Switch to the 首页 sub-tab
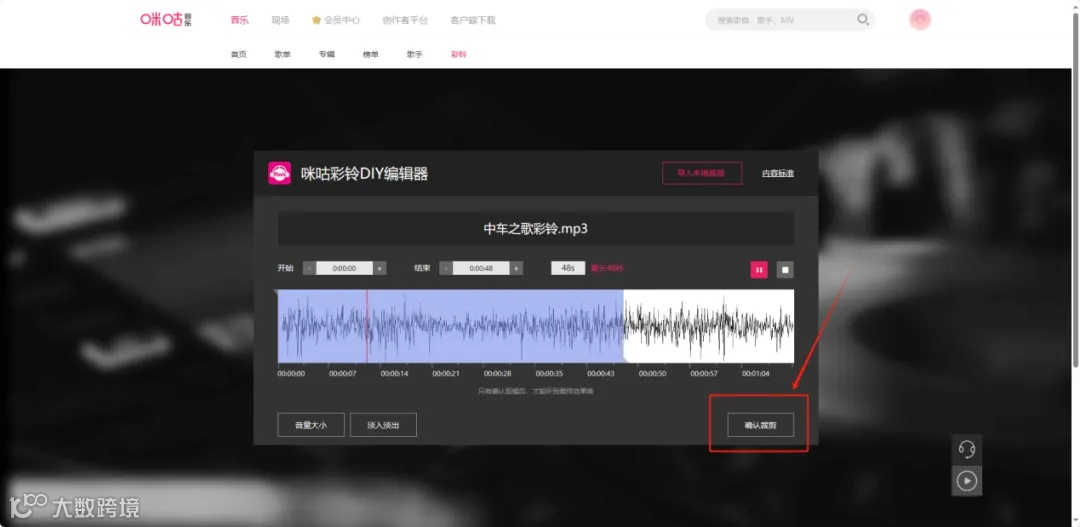1080x527 pixels. pos(238,54)
